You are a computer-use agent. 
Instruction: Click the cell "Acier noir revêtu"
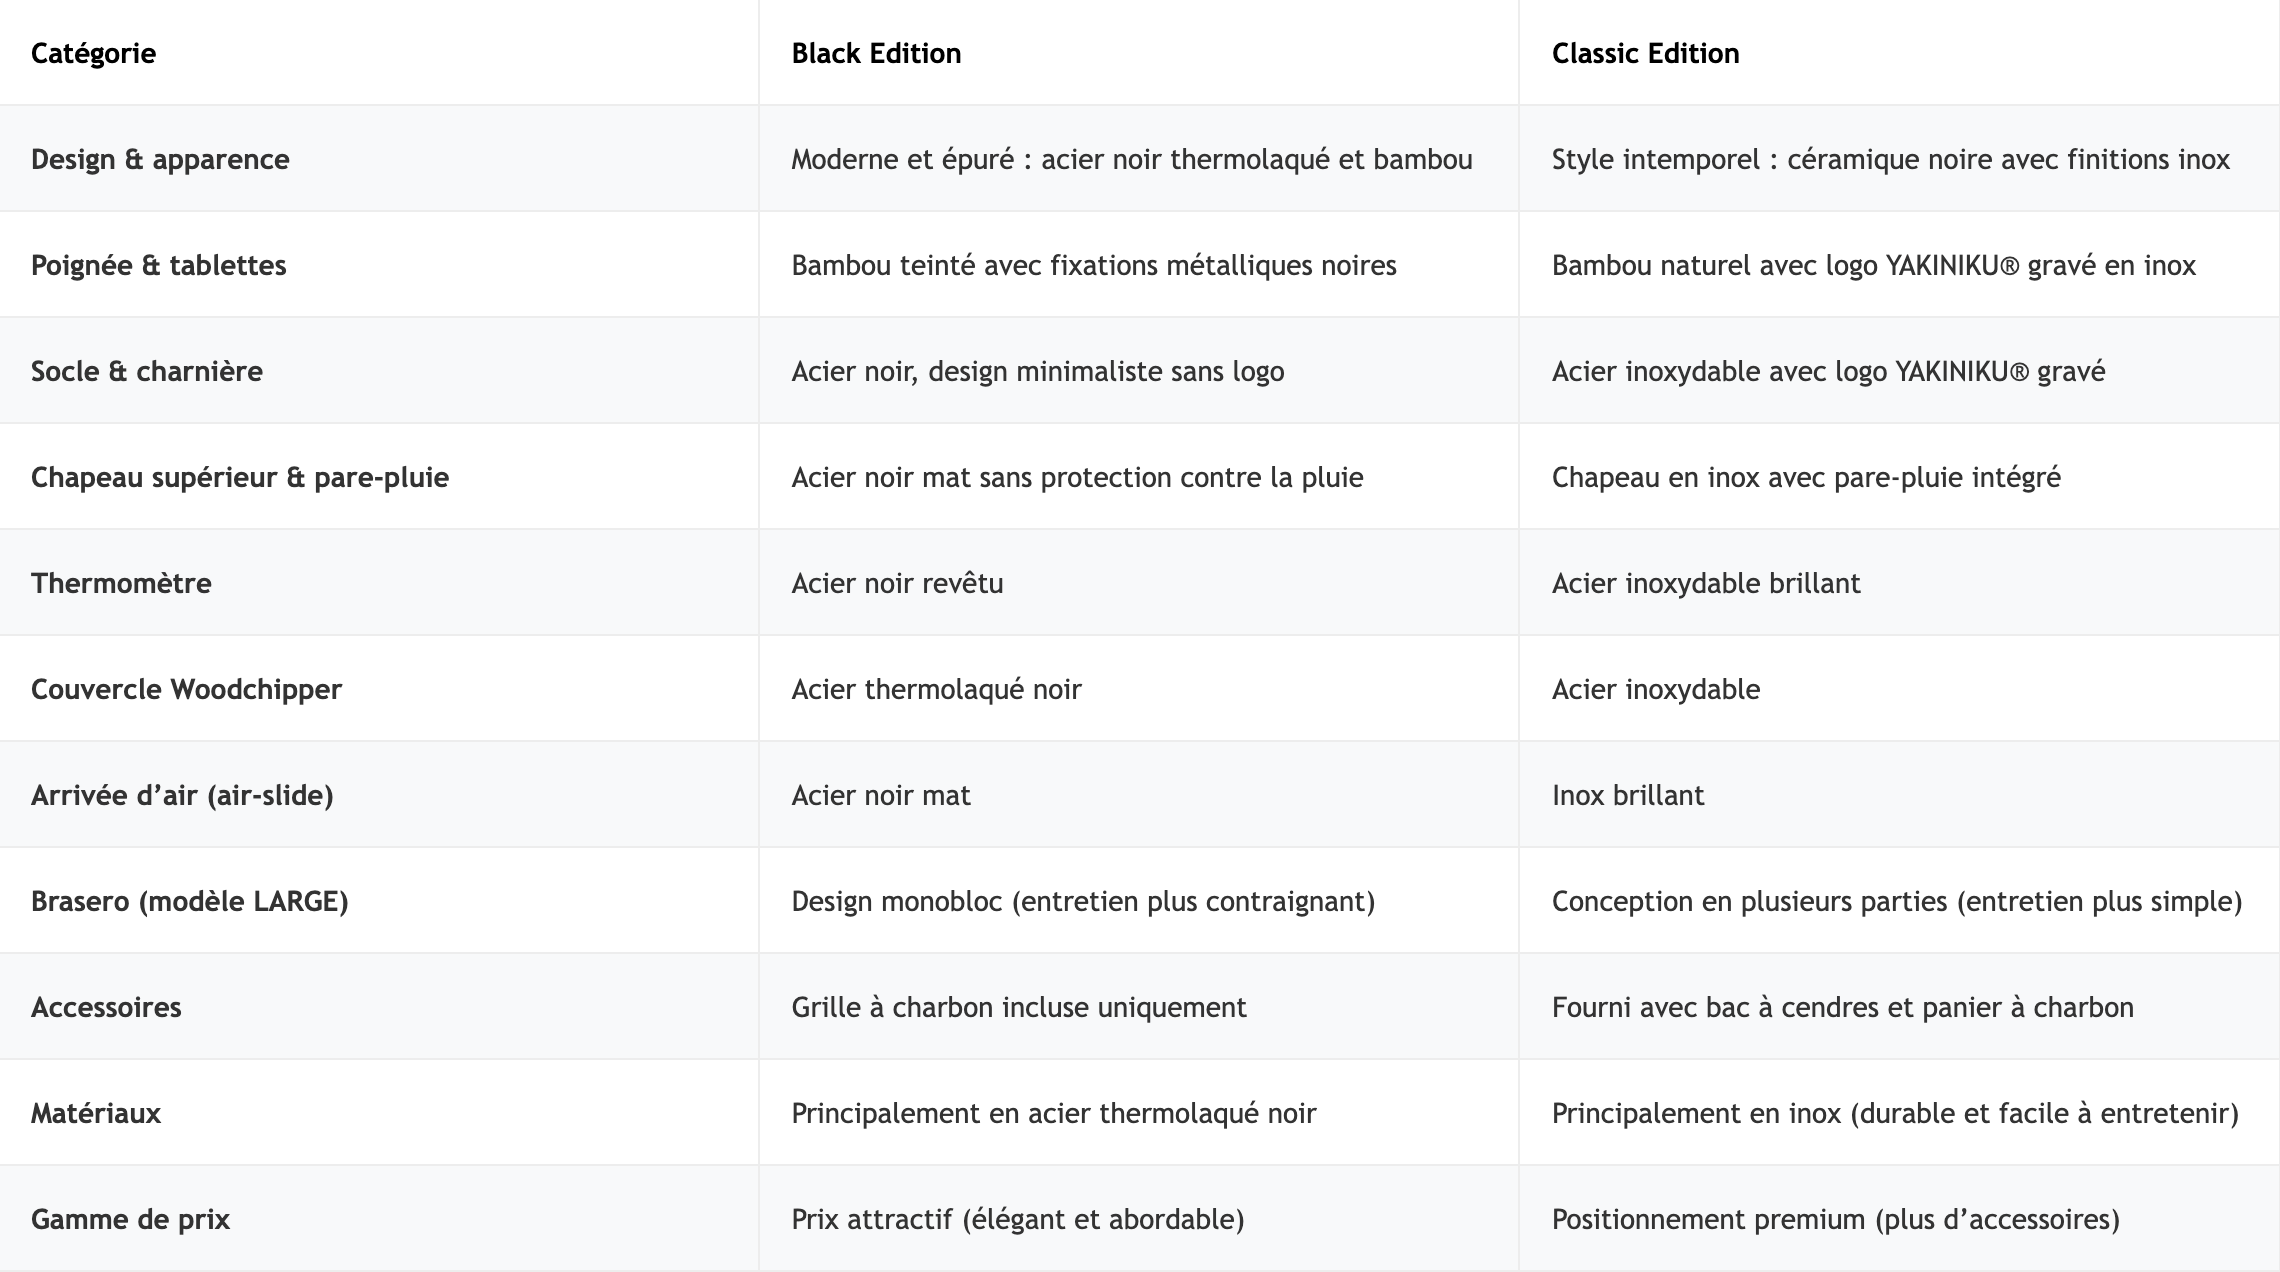click(897, 583)
